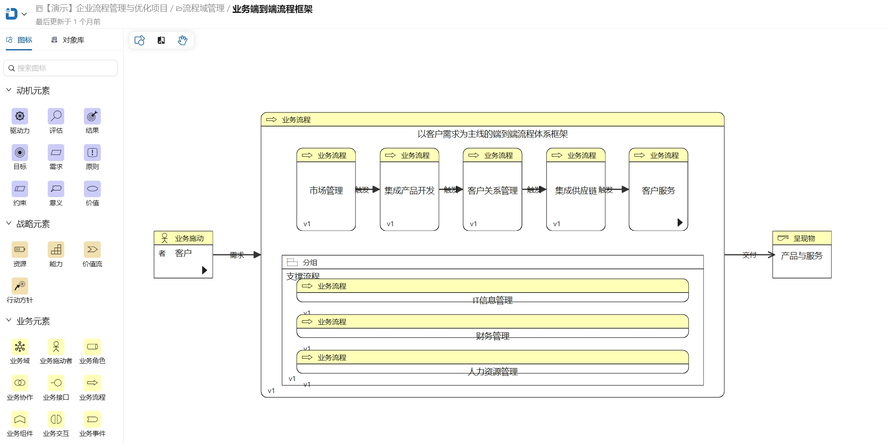Select the 业务接口 element icon

tap(56, 383)
